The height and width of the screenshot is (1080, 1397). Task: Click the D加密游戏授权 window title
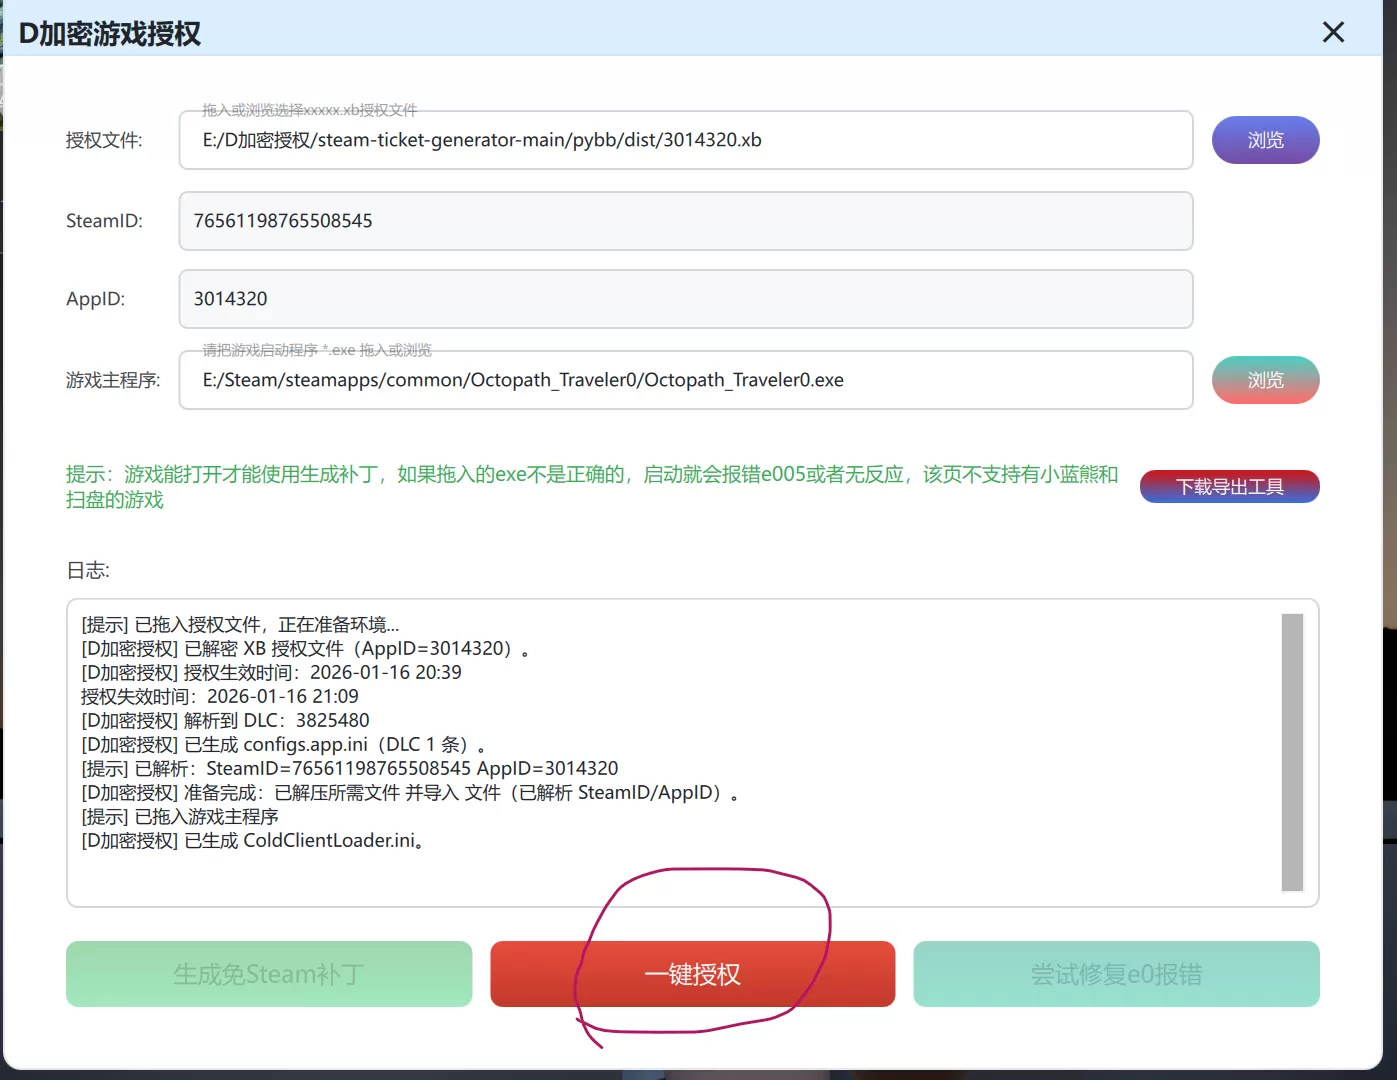(x=110, y=34)
